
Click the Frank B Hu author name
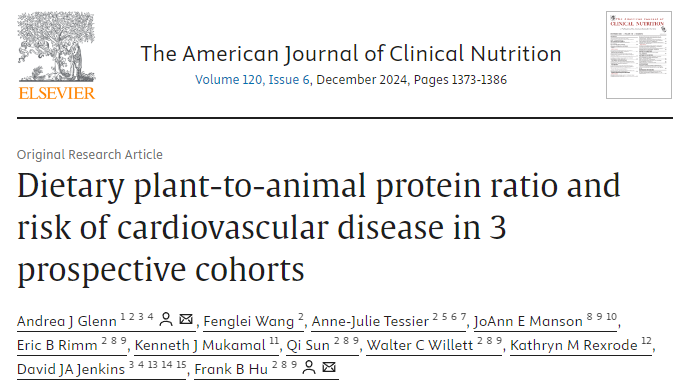231,369
